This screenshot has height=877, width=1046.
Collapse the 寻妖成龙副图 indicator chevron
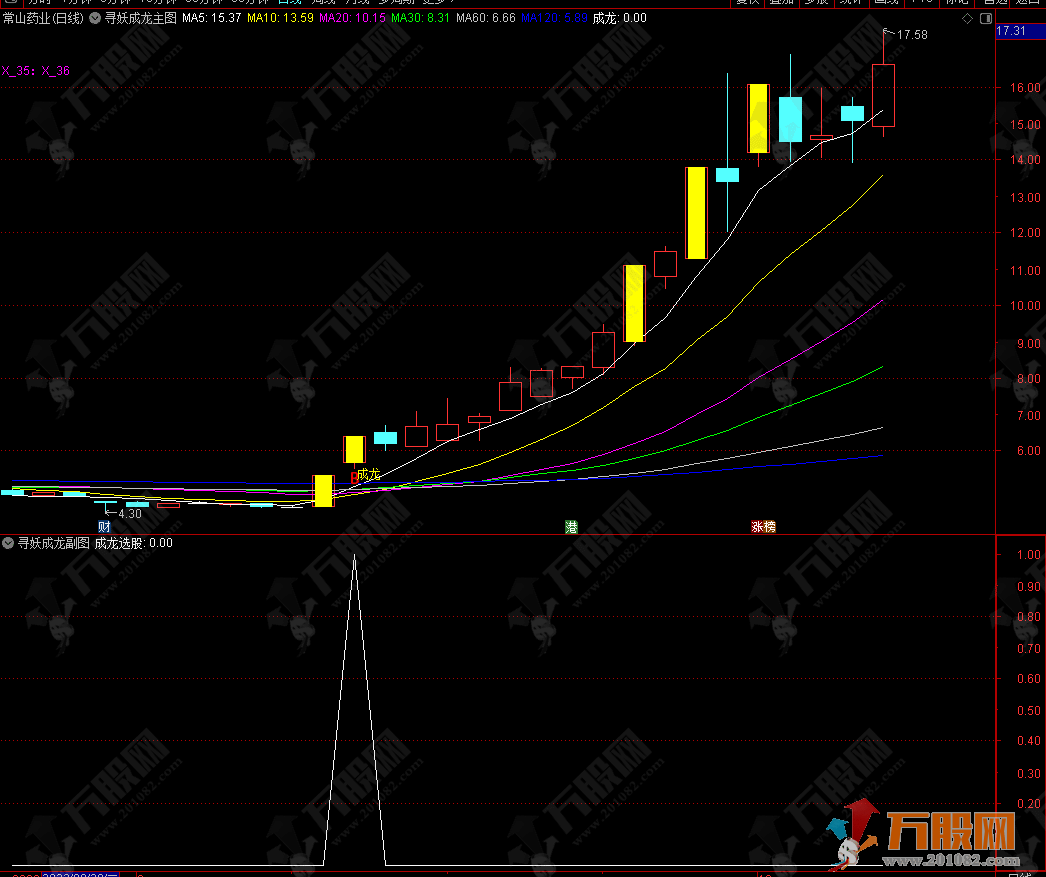(9, 543)
